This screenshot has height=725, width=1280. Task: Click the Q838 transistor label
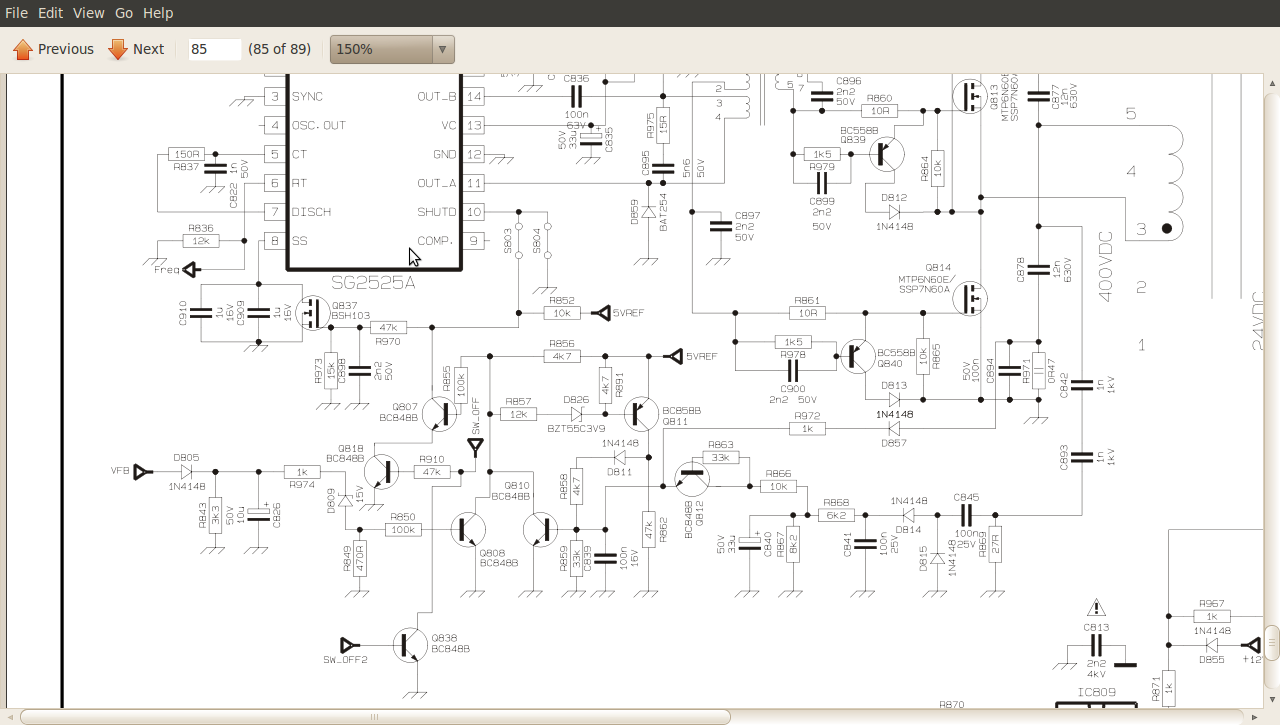click(444, 639)
